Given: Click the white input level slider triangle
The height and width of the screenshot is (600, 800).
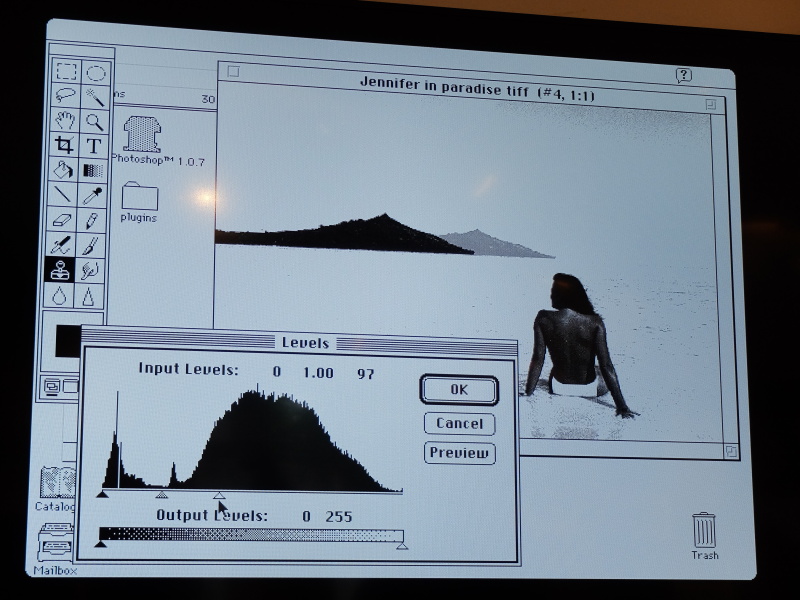Looking at the screenshot, I should pos(219,495).
